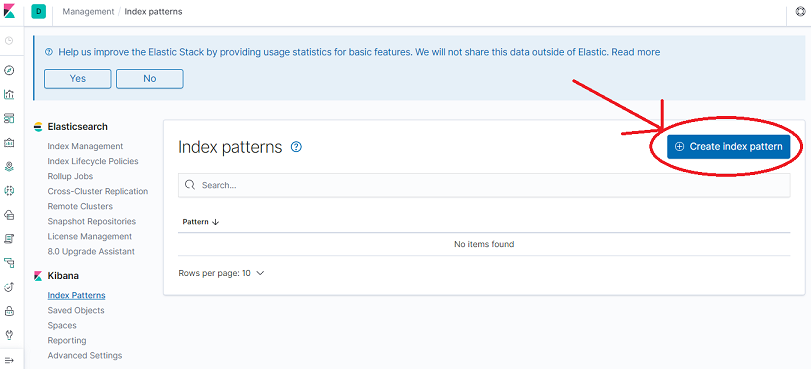Open the D space avatar
Screen dimensions: 811x369
tap(38, 11)
